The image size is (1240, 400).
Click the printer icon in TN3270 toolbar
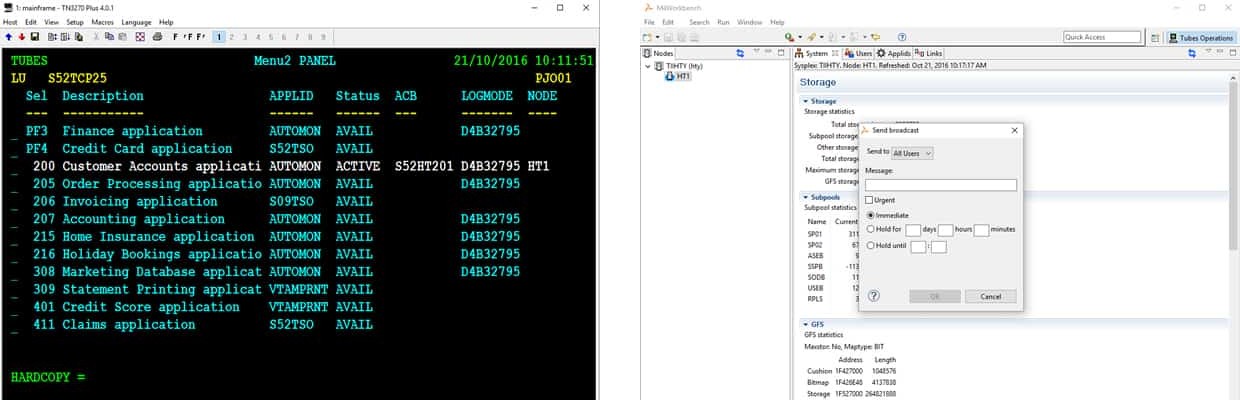point(157,37)
